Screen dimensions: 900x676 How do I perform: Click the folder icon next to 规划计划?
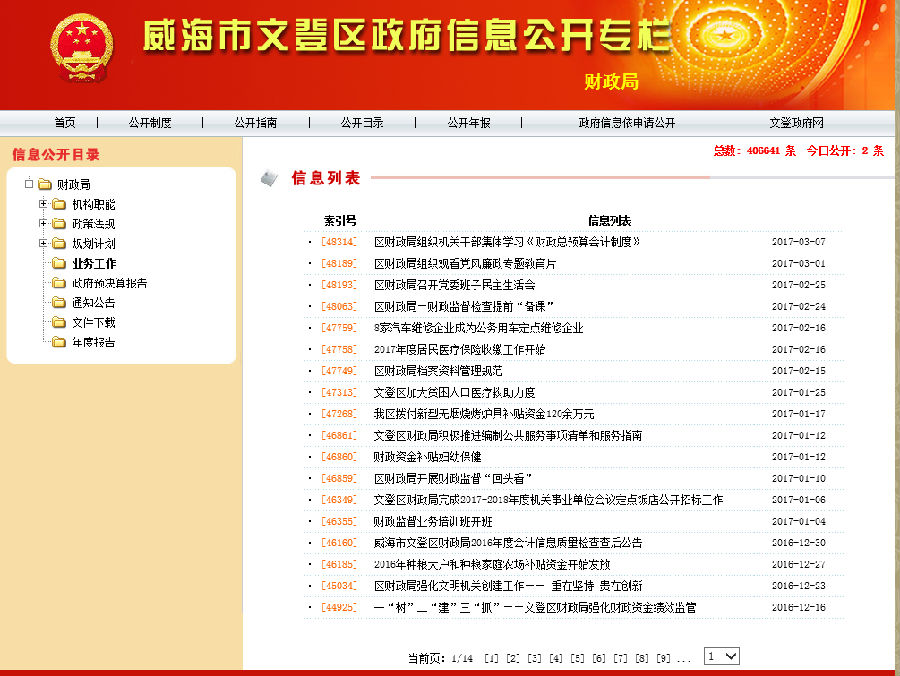click(60, 244)
